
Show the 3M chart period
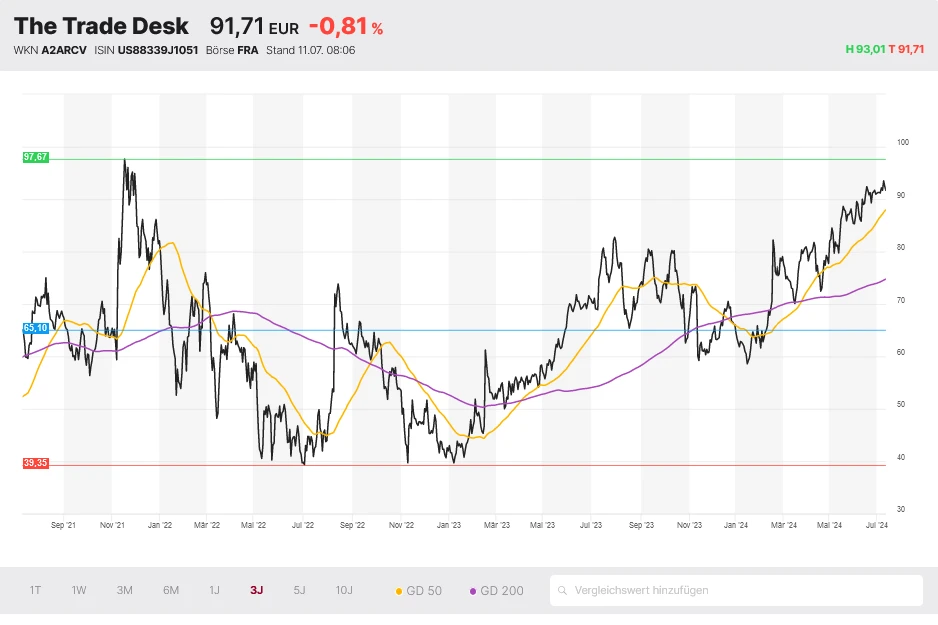124,591
